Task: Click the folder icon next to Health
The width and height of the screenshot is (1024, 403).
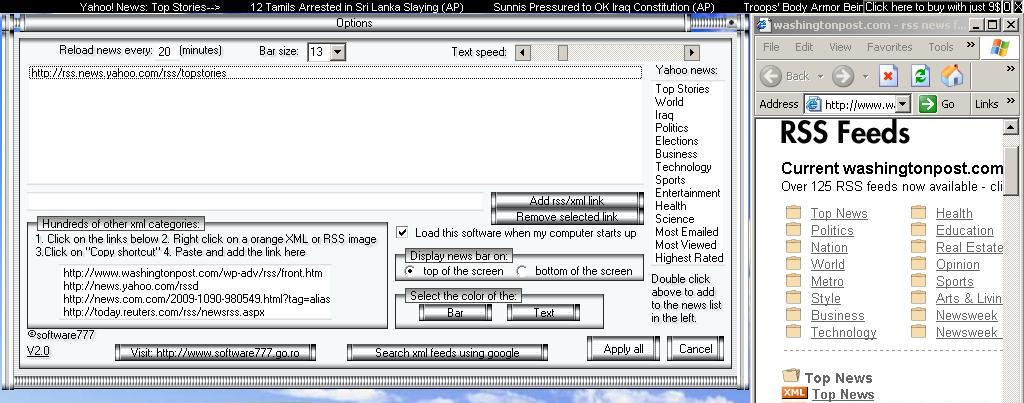Action: coord(919,213)
